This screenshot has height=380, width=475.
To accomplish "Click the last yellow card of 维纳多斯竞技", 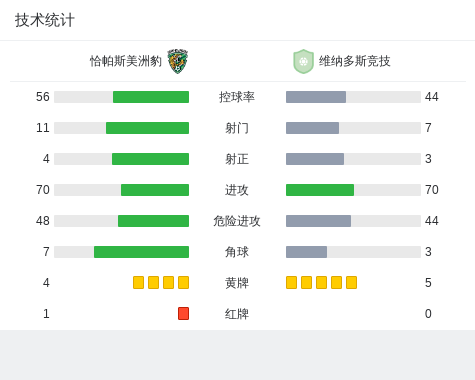I will click(351, 282).
